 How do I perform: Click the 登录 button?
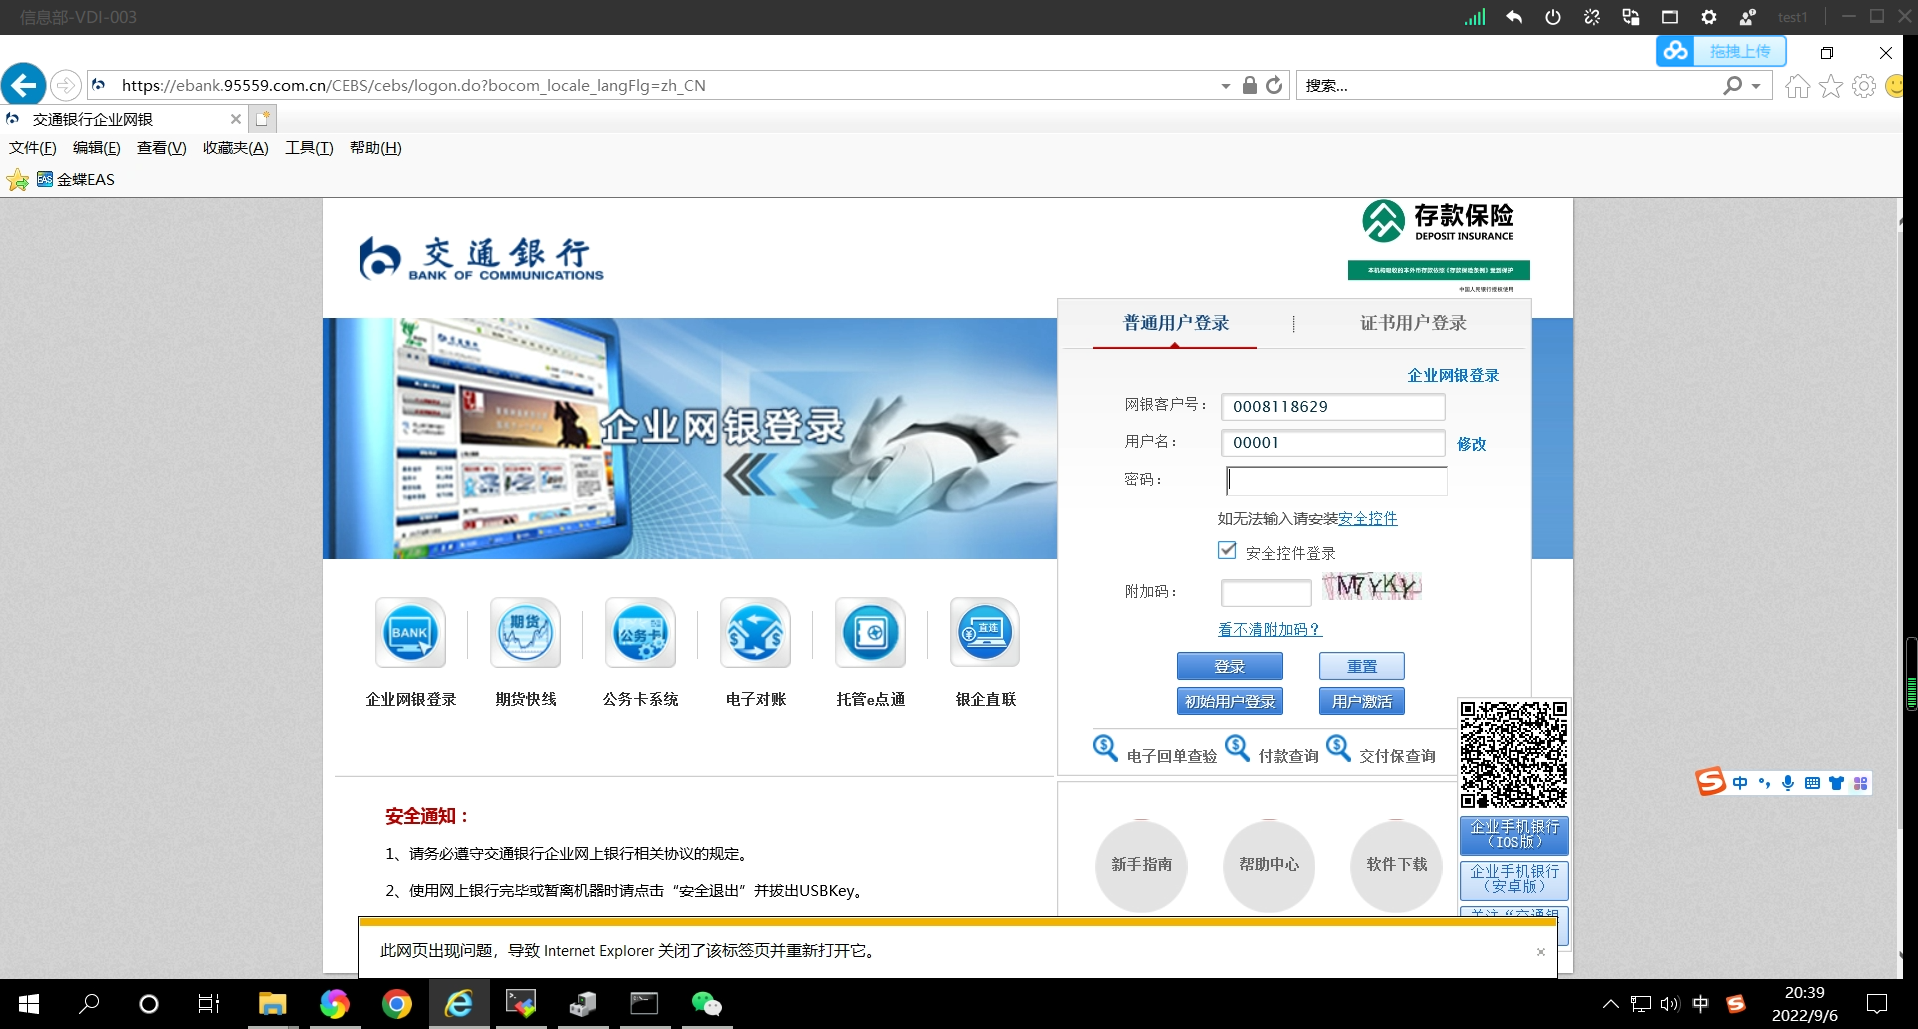pos(1230,666)
